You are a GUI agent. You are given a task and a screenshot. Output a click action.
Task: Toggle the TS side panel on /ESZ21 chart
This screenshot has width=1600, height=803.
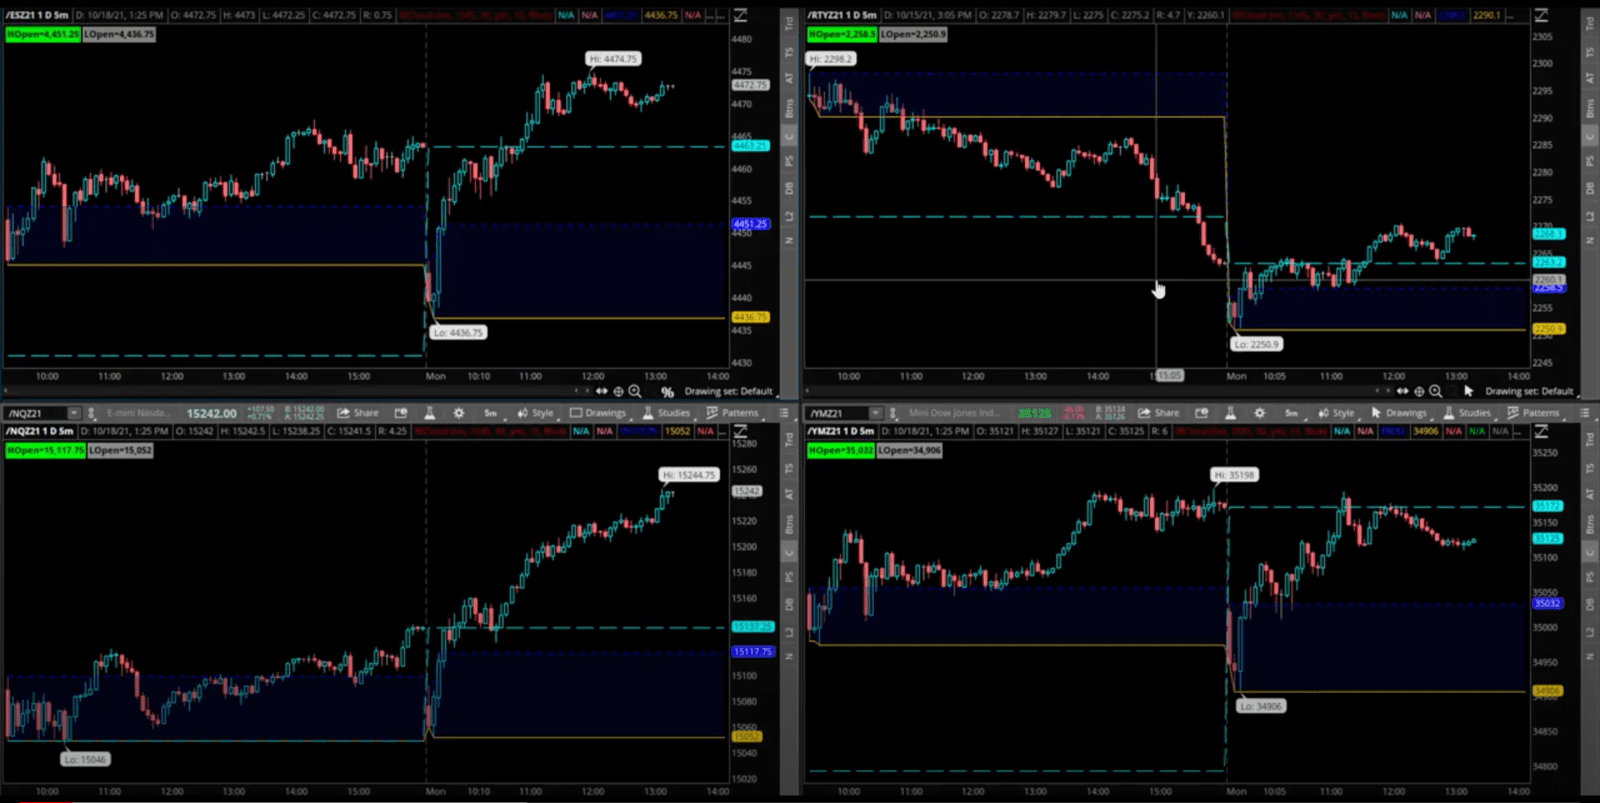coord(789,51)
